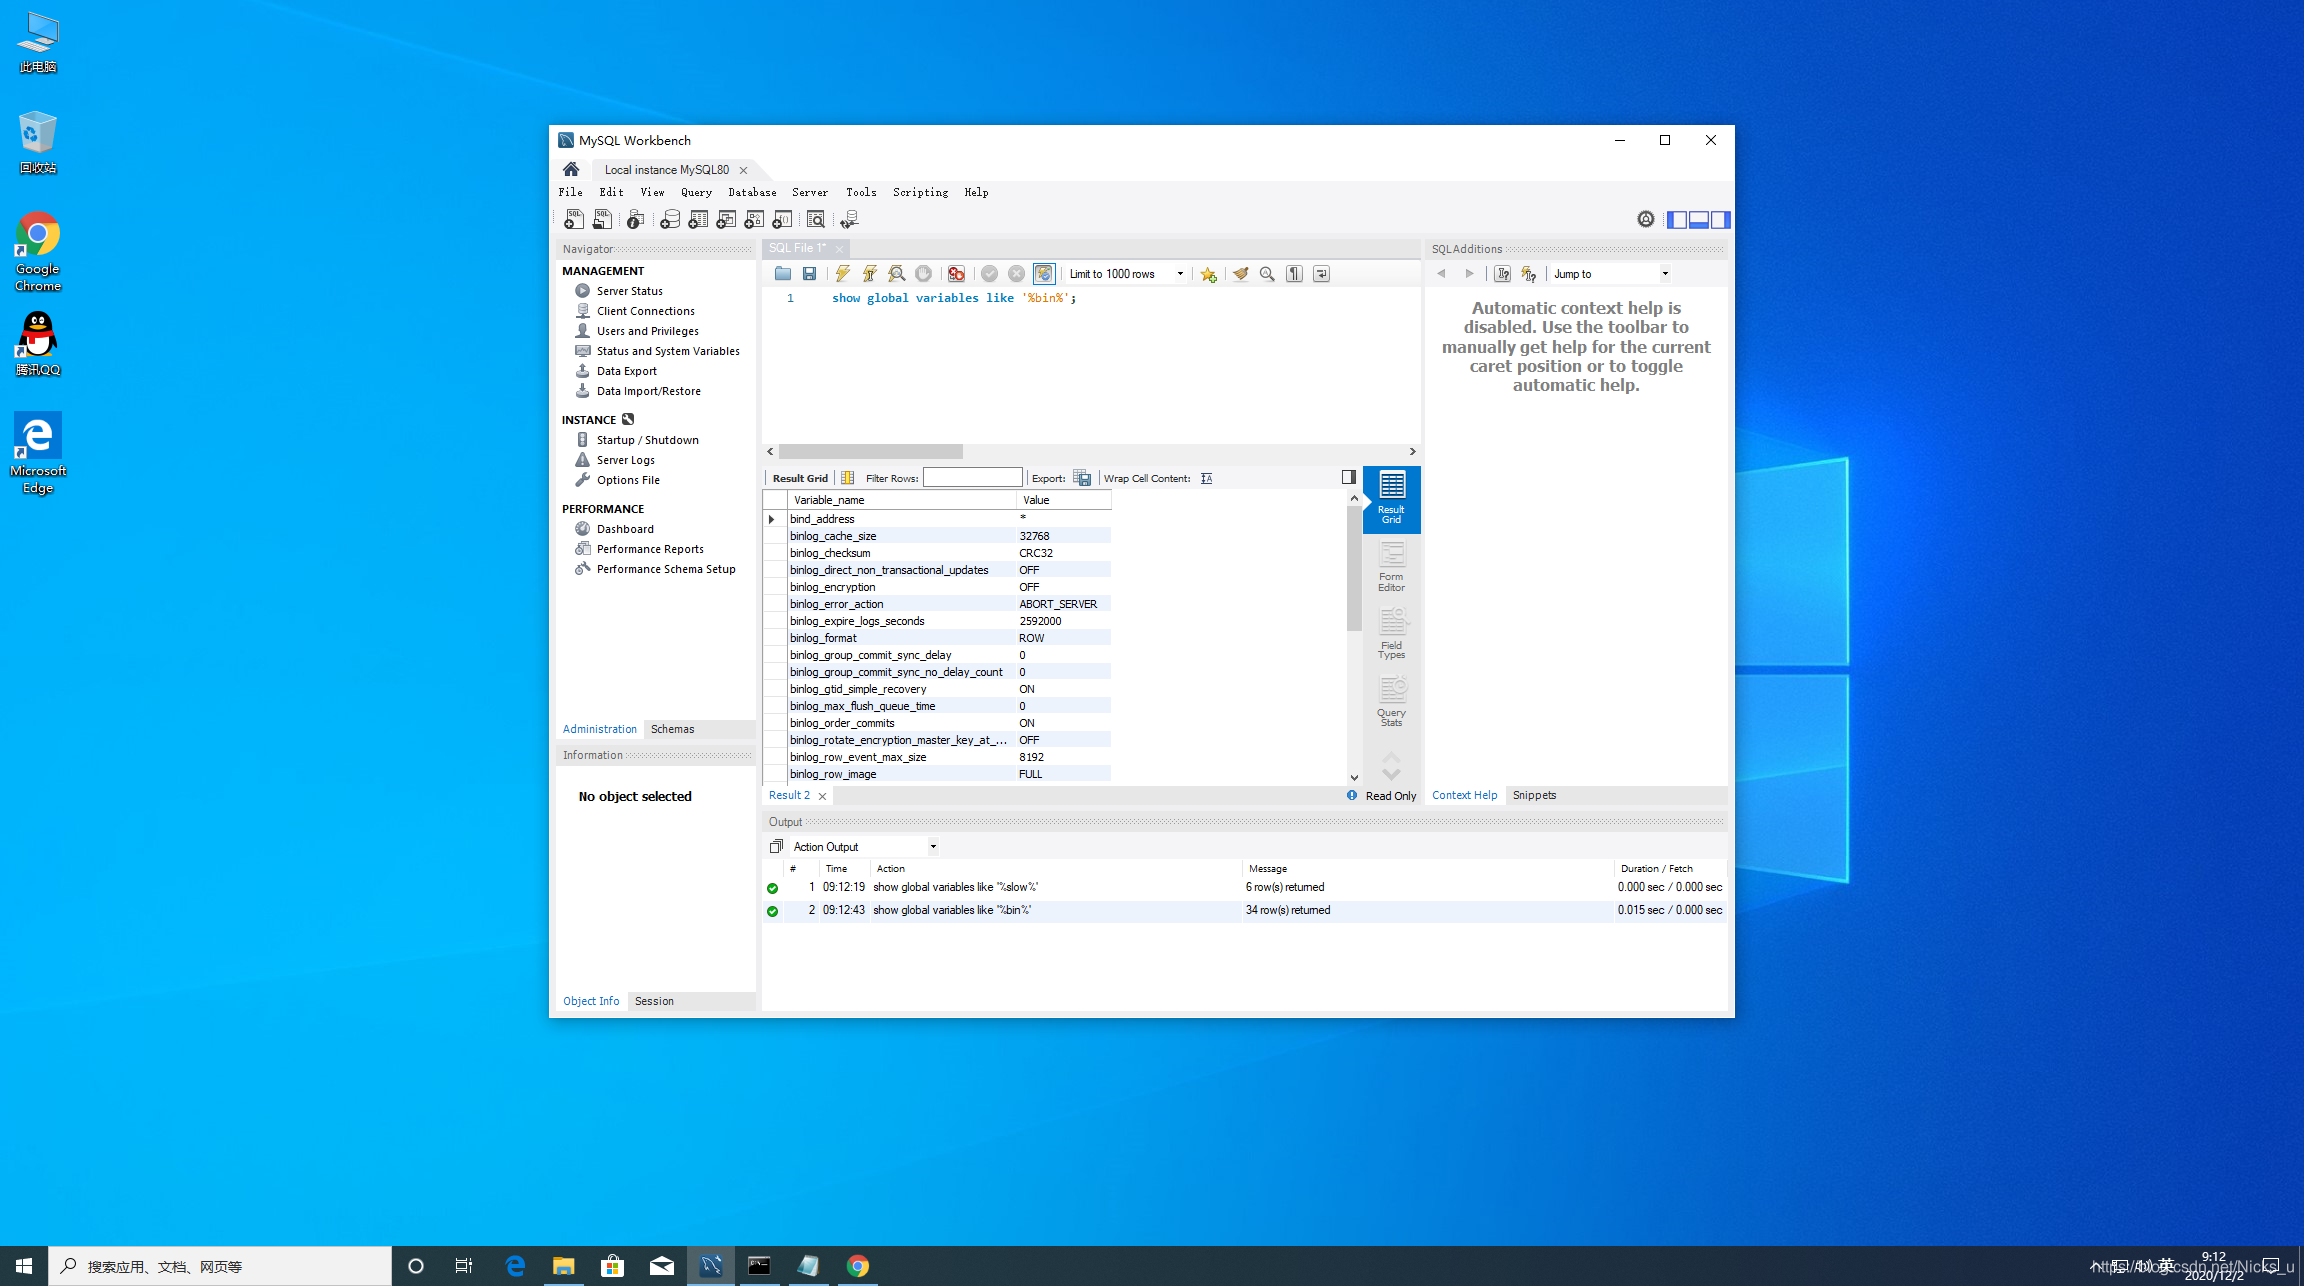
Task: Open the Server menu
Action: pyautogui.click(x=809, y=192)
